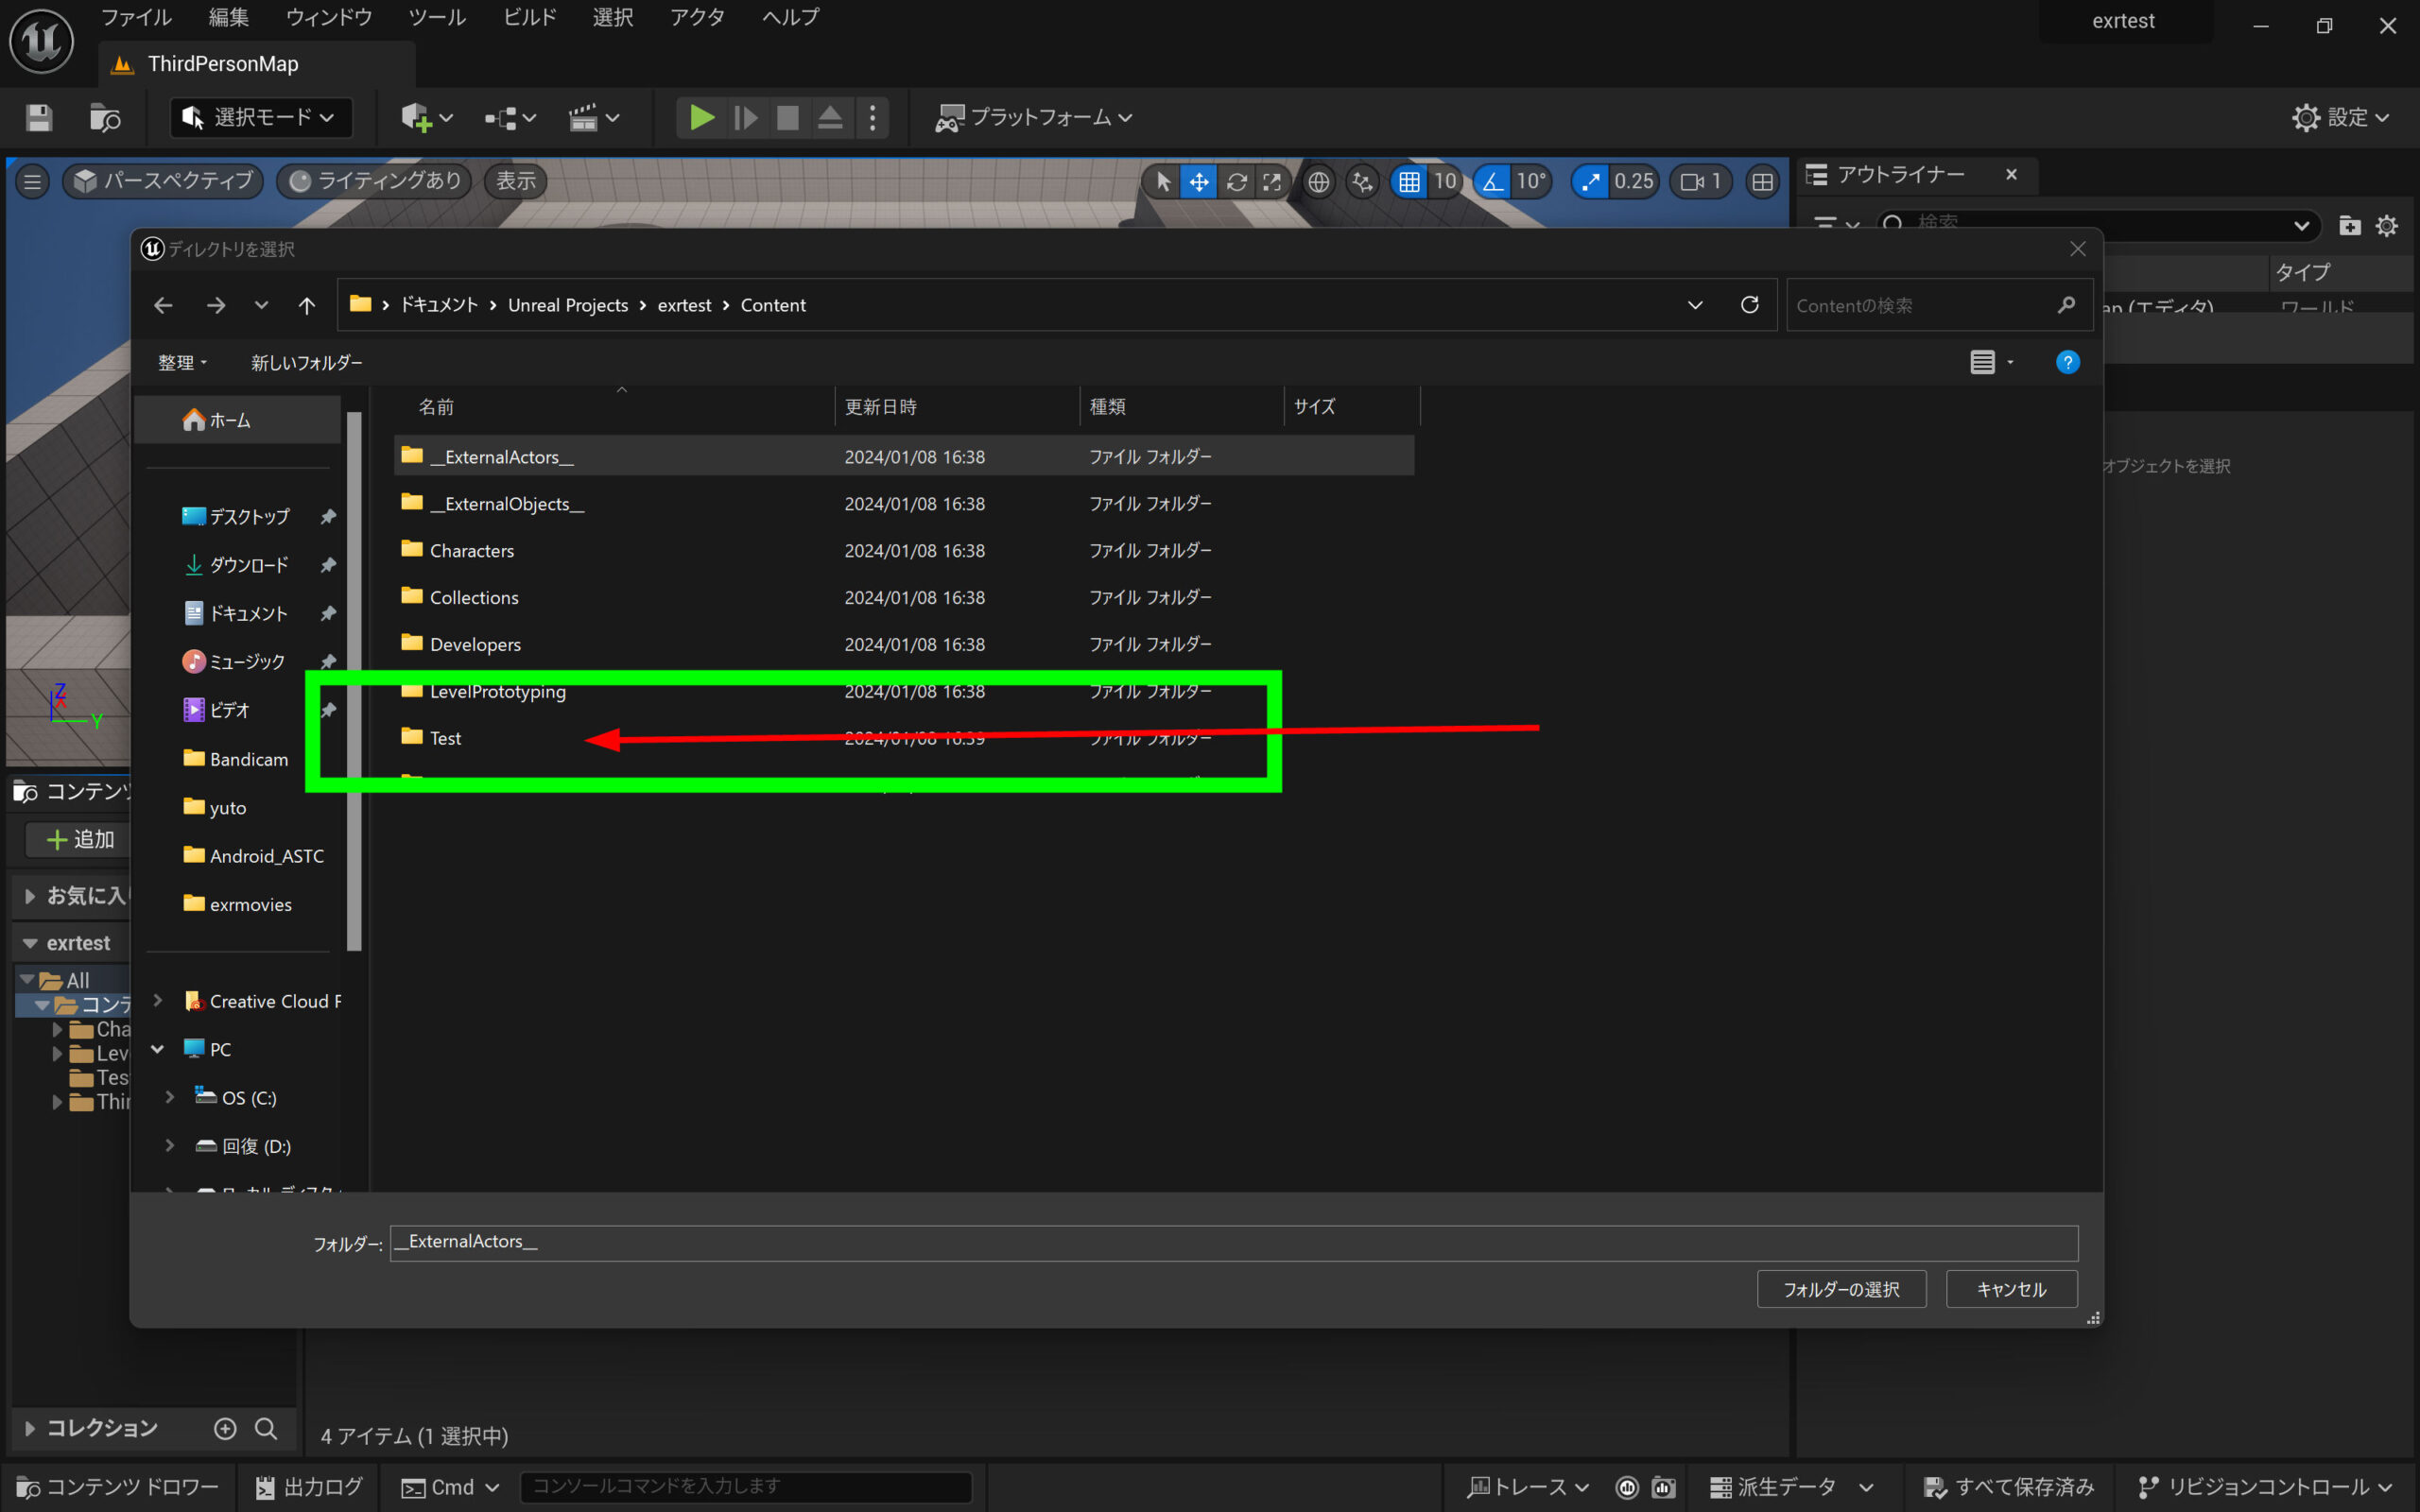Click the フォルダーの選択 button
This screenshot has width=2420, height=1512.
(x=1841, y=1289)
